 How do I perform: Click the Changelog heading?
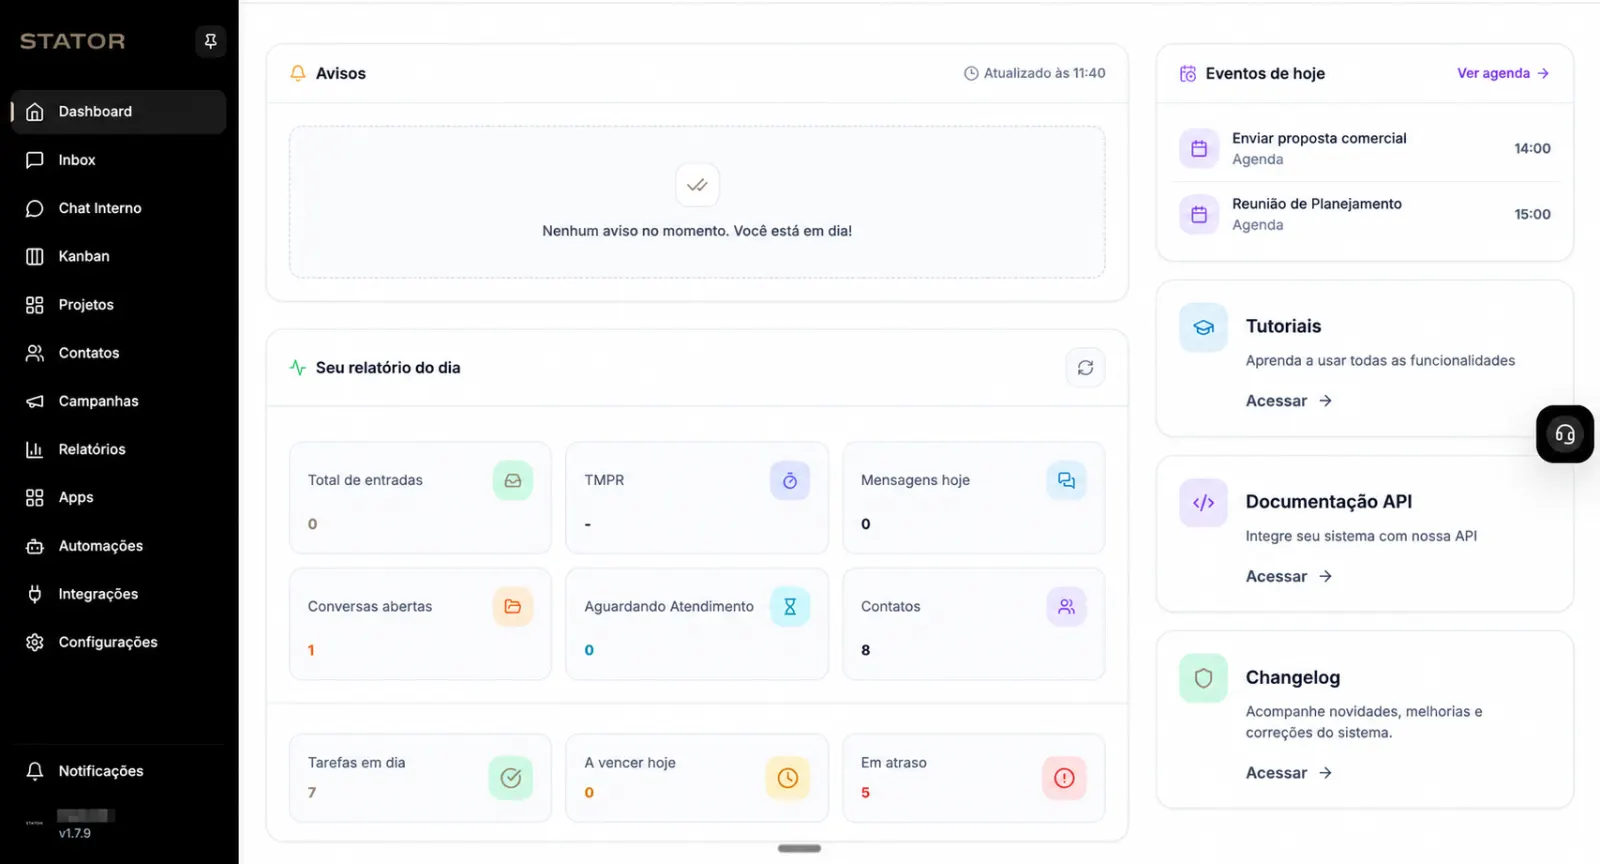[1293, 677]
